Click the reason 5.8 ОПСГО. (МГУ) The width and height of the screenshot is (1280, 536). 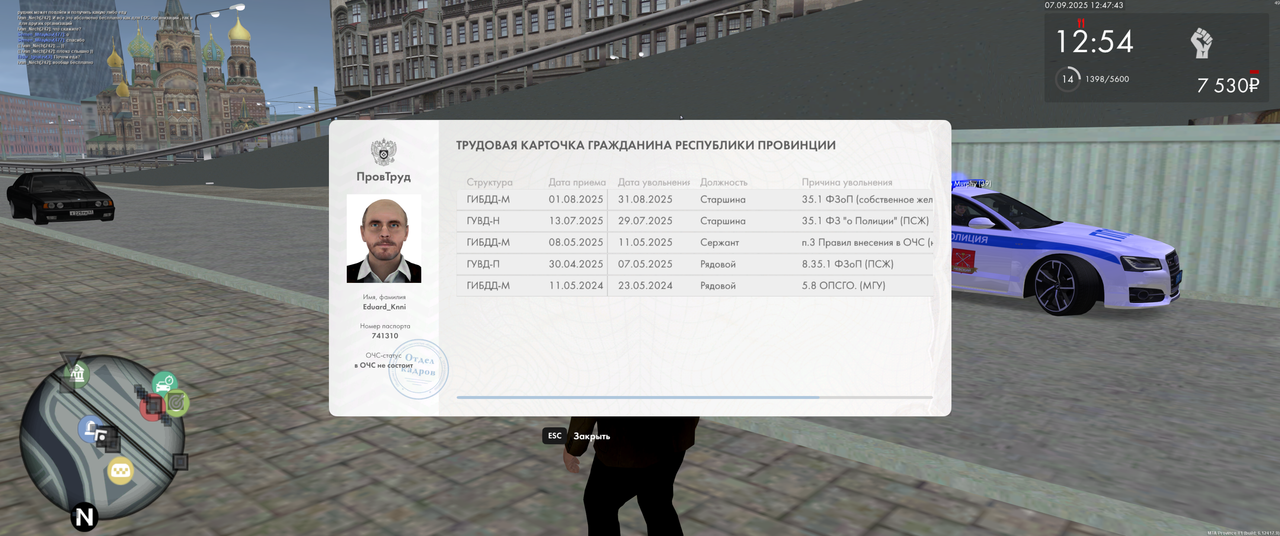click(844, 286)
